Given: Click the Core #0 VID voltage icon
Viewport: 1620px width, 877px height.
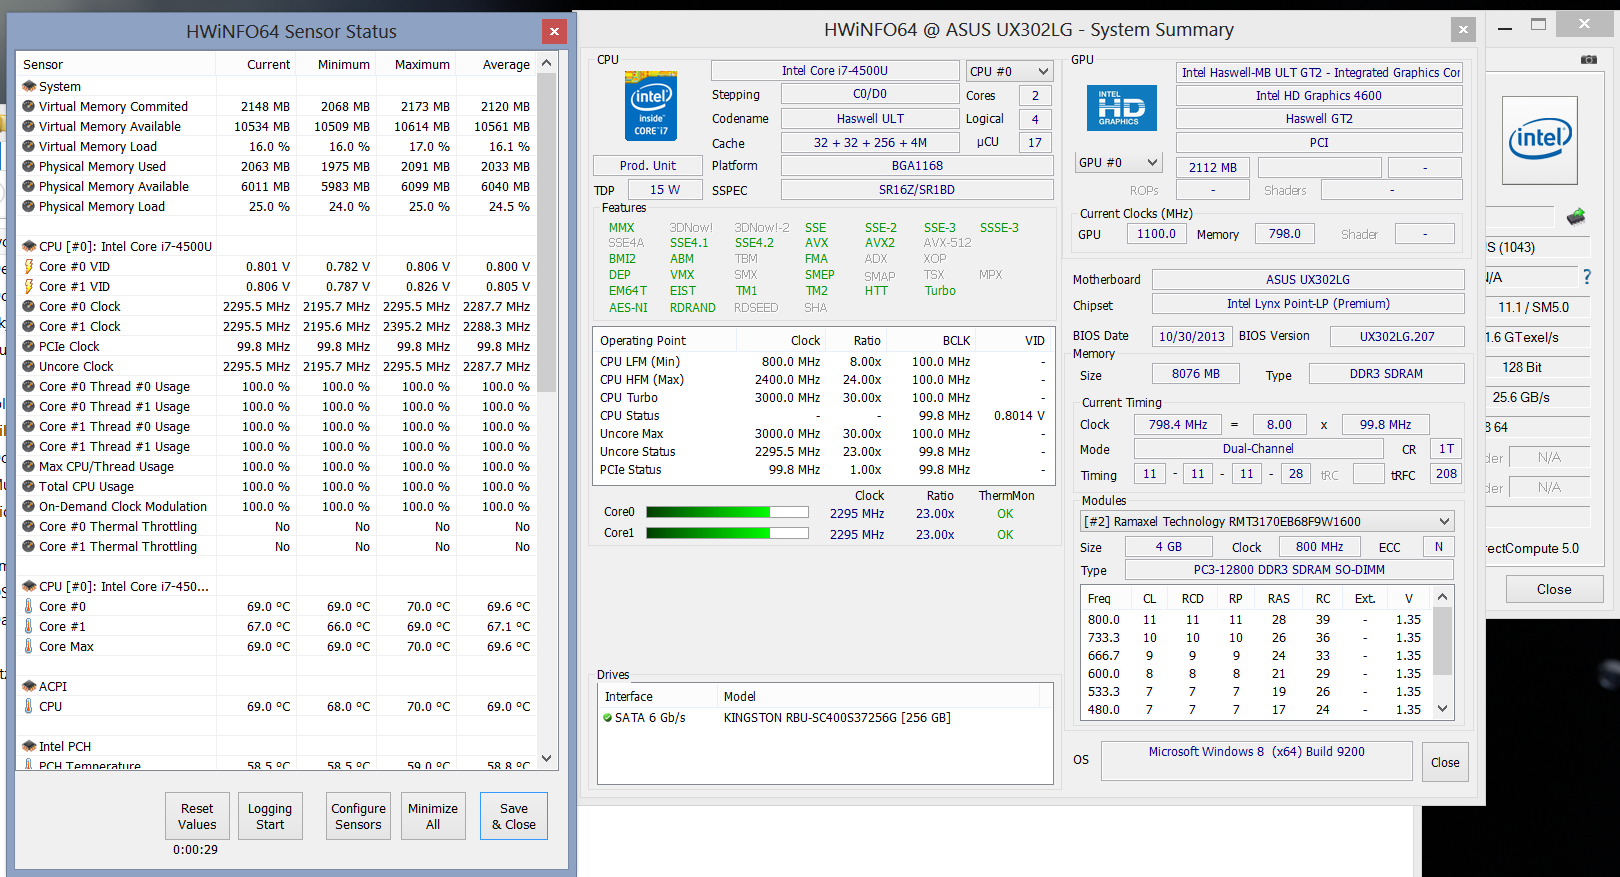Looking at the screenshot, I should (29, 266).
